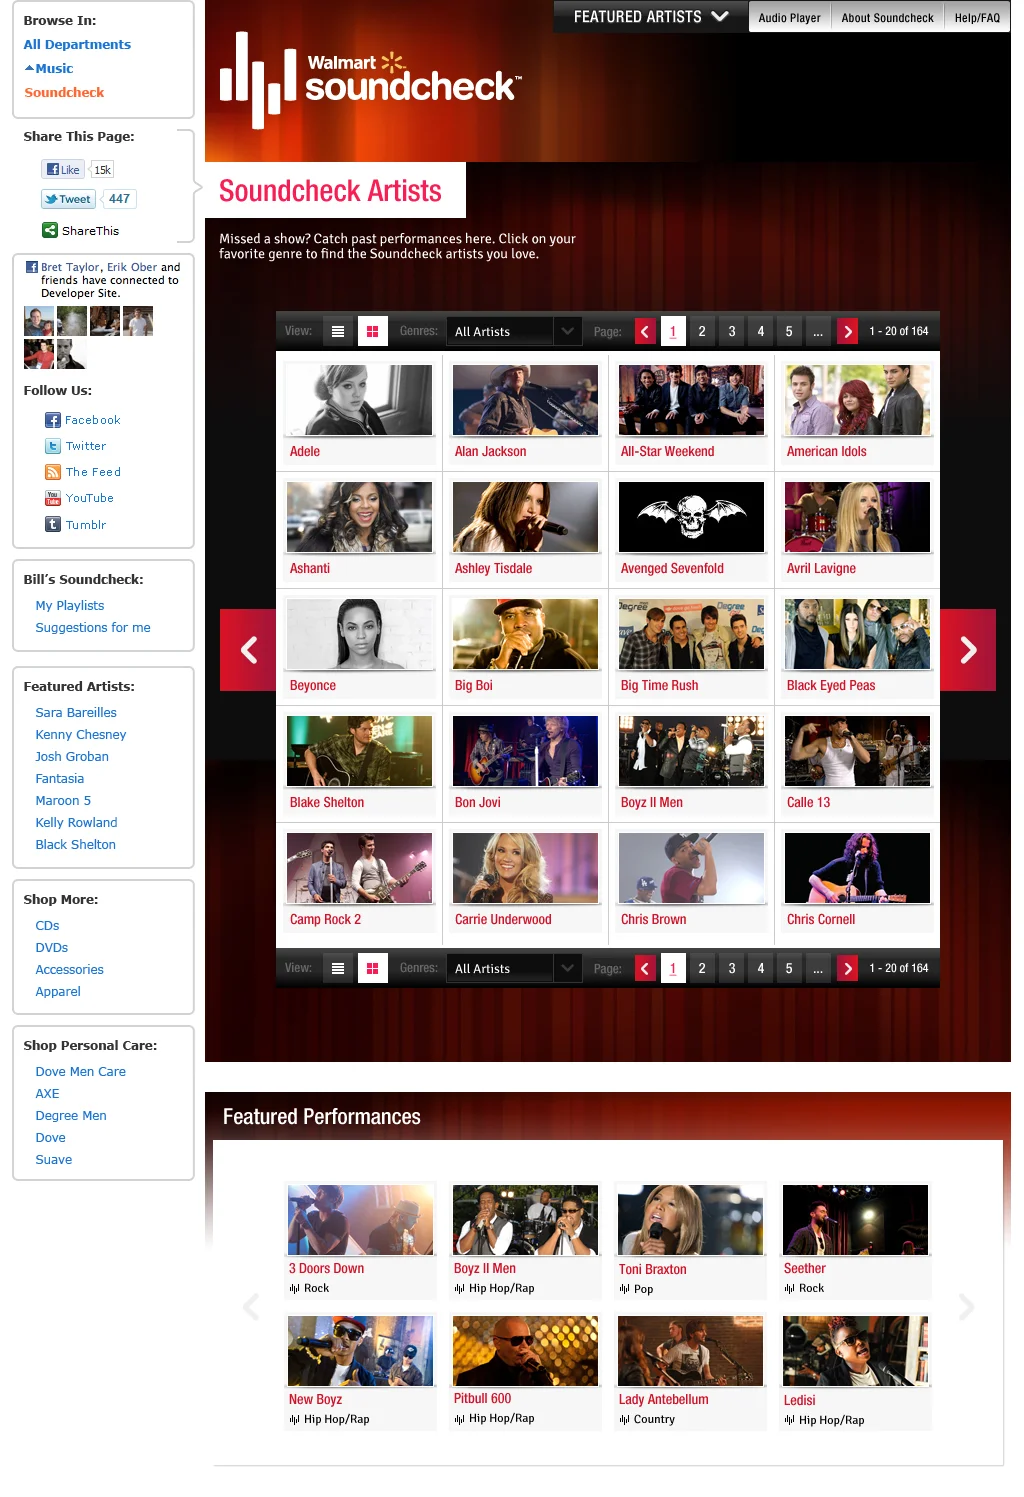Click the large right carousel arrow

[968, 650]
